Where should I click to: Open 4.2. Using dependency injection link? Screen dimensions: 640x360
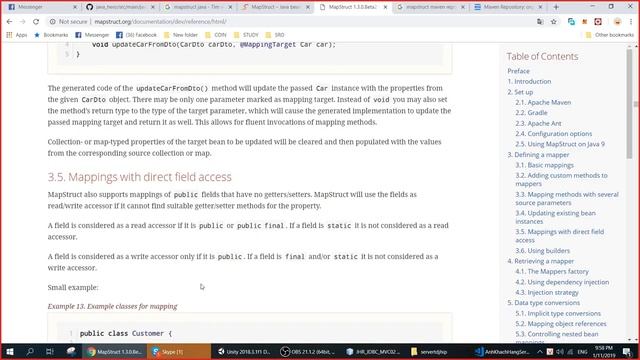click(562, 282)
